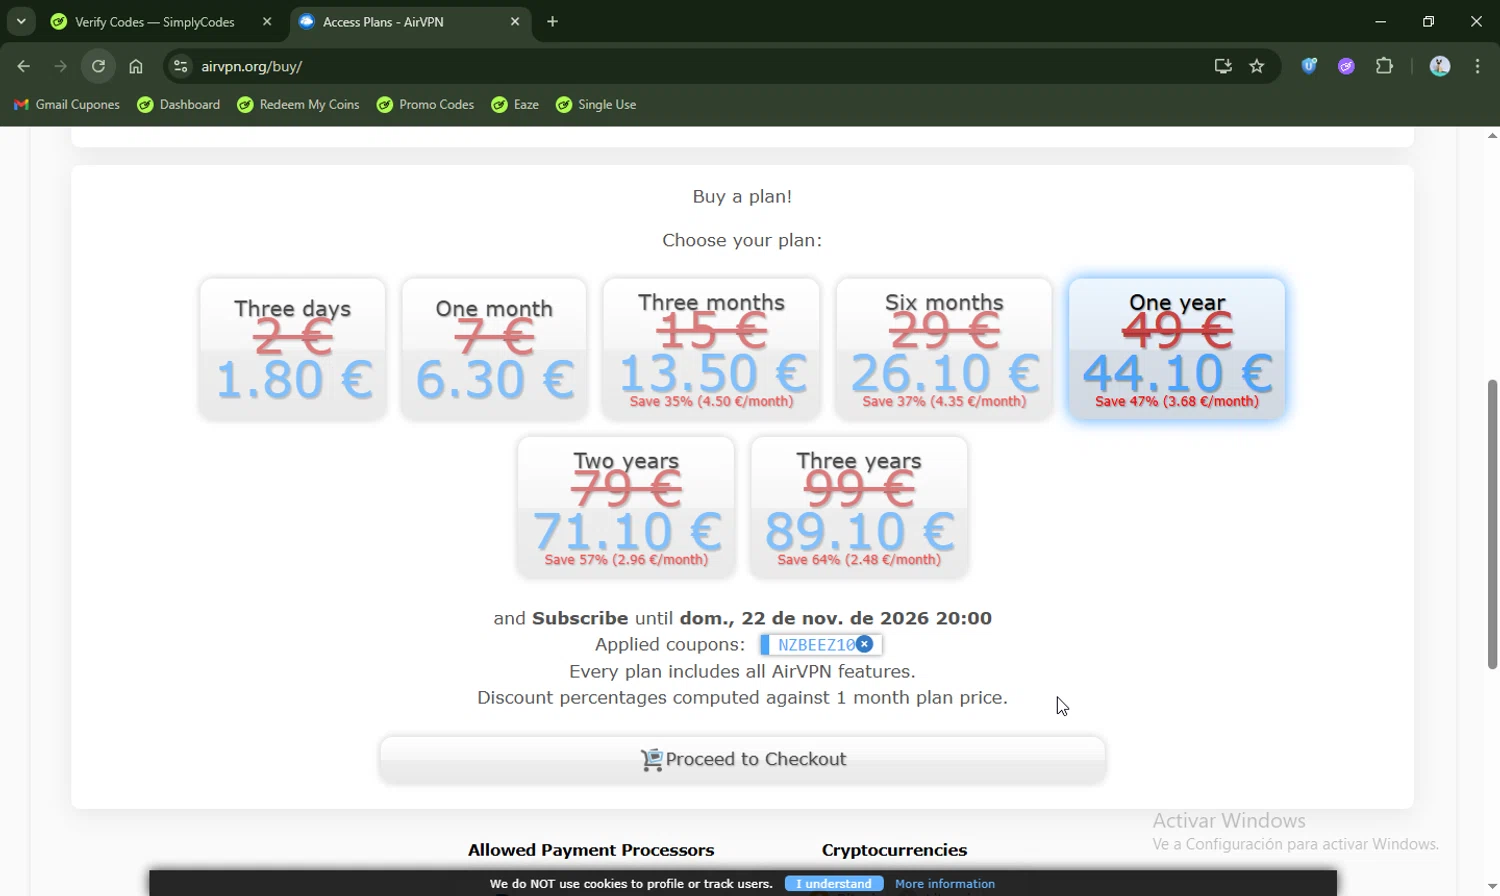Click Proceed to Checkout button

click(x=742, y=760)
